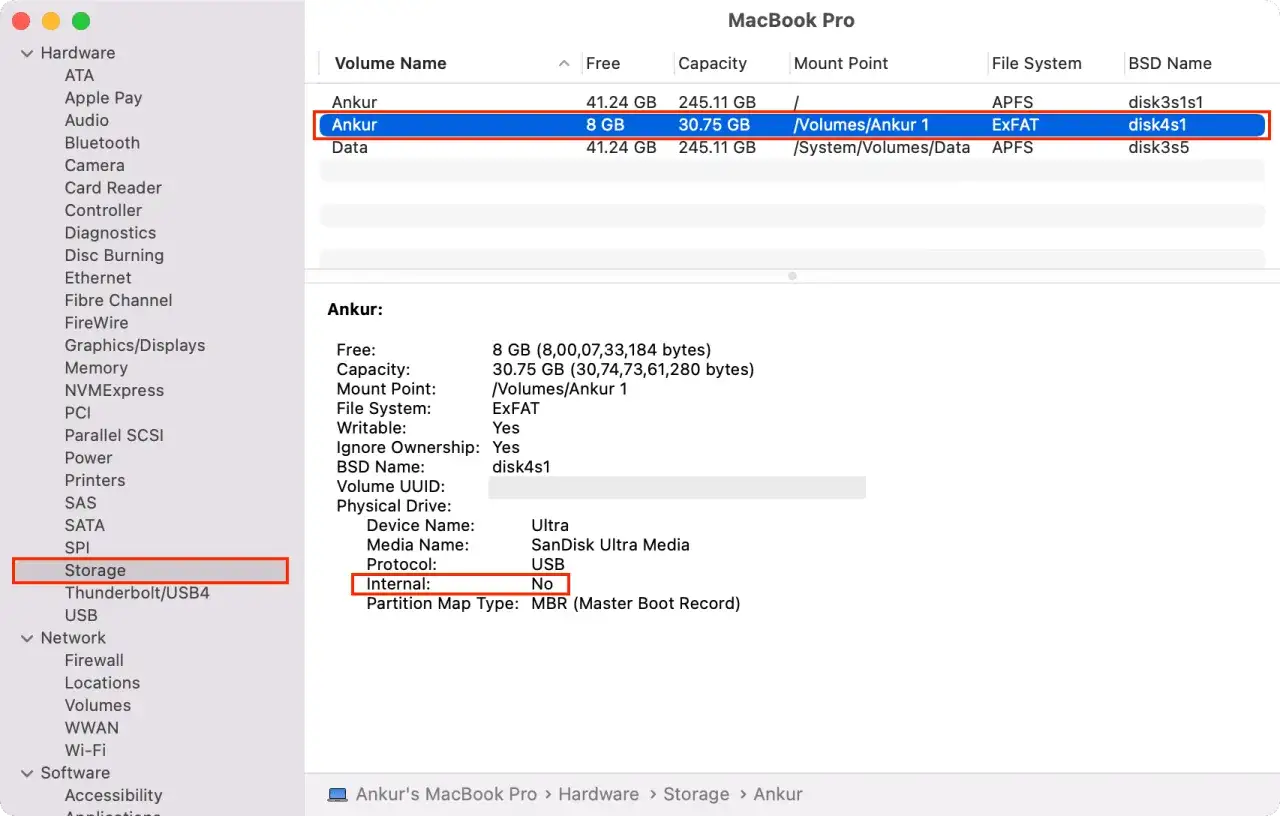The width and height of the screenshot is (1280, 816).
Task: Click the laptop icon in path bar
Action: tap(338, 794)
